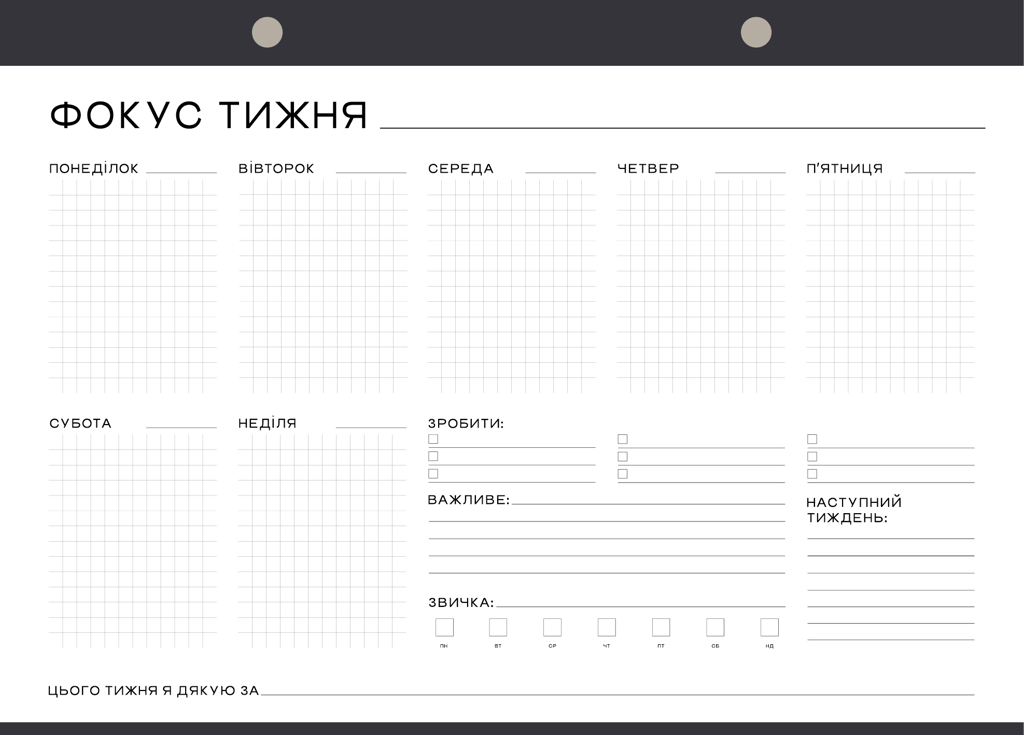
Task: Check the top checkbox in the middle to-do column
Action: 622,439
